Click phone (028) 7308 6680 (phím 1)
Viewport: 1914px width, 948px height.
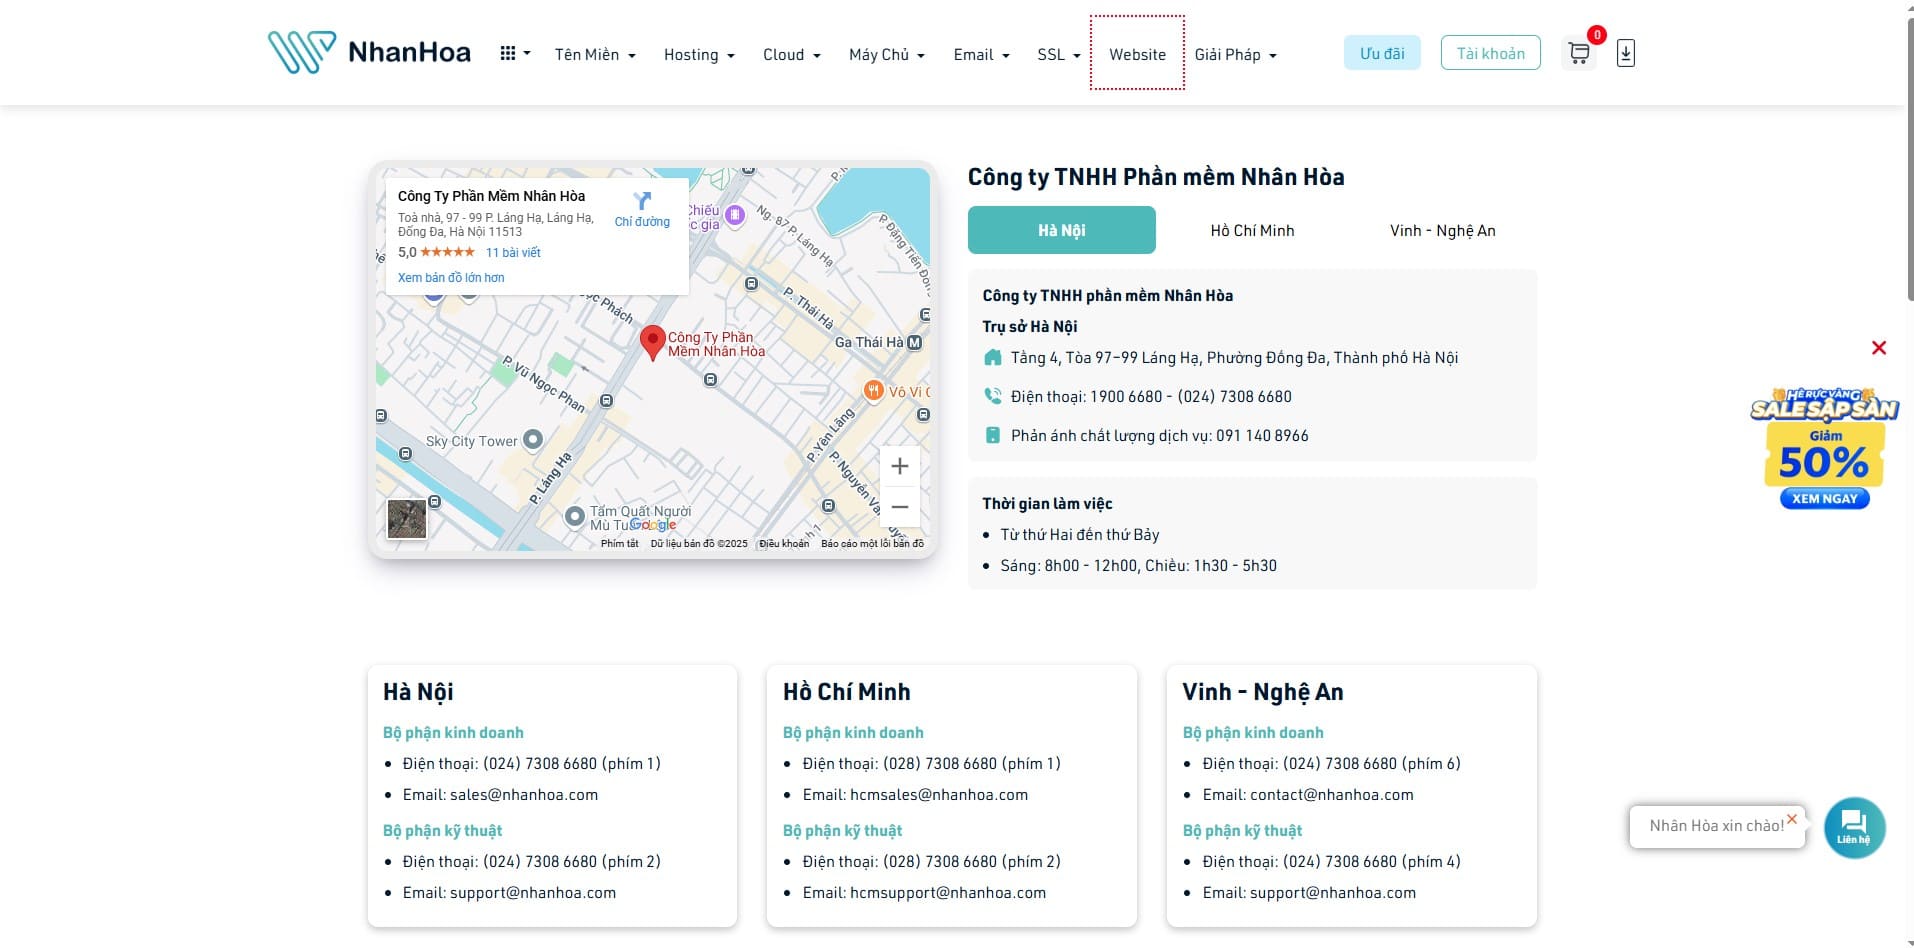click(x=972, y=764)
